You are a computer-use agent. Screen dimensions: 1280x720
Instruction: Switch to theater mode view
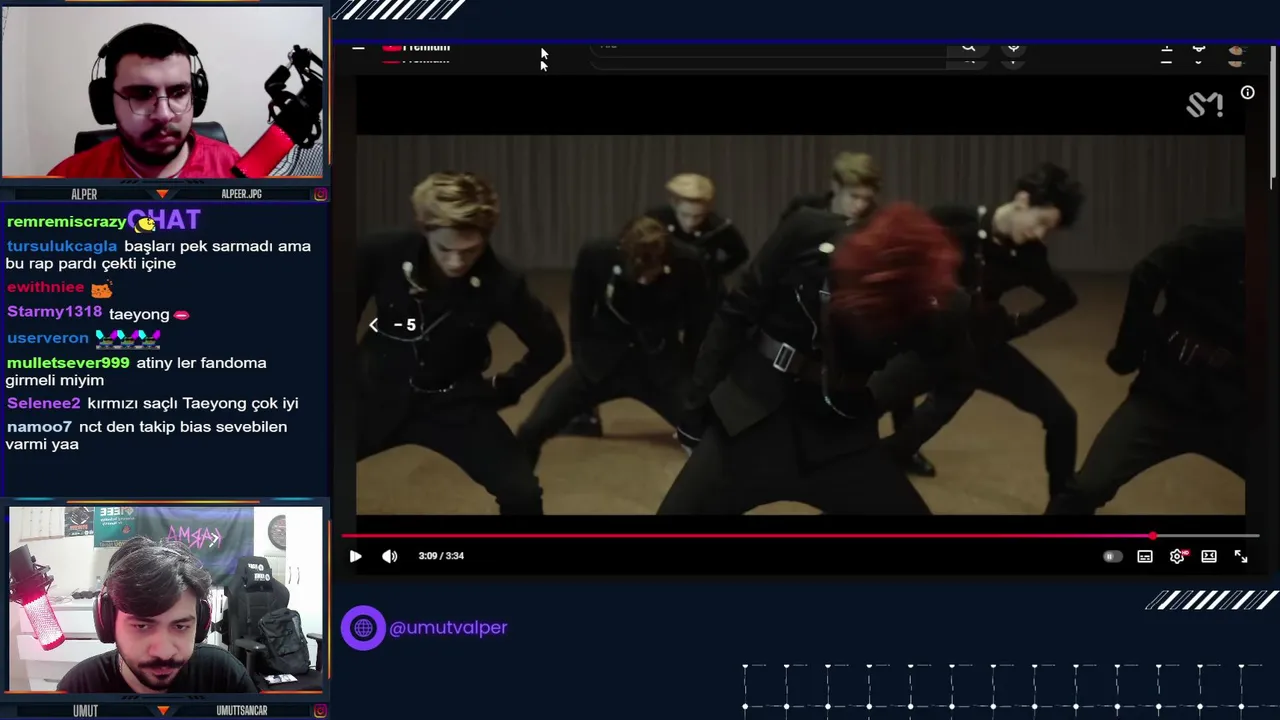[1209, 556]
